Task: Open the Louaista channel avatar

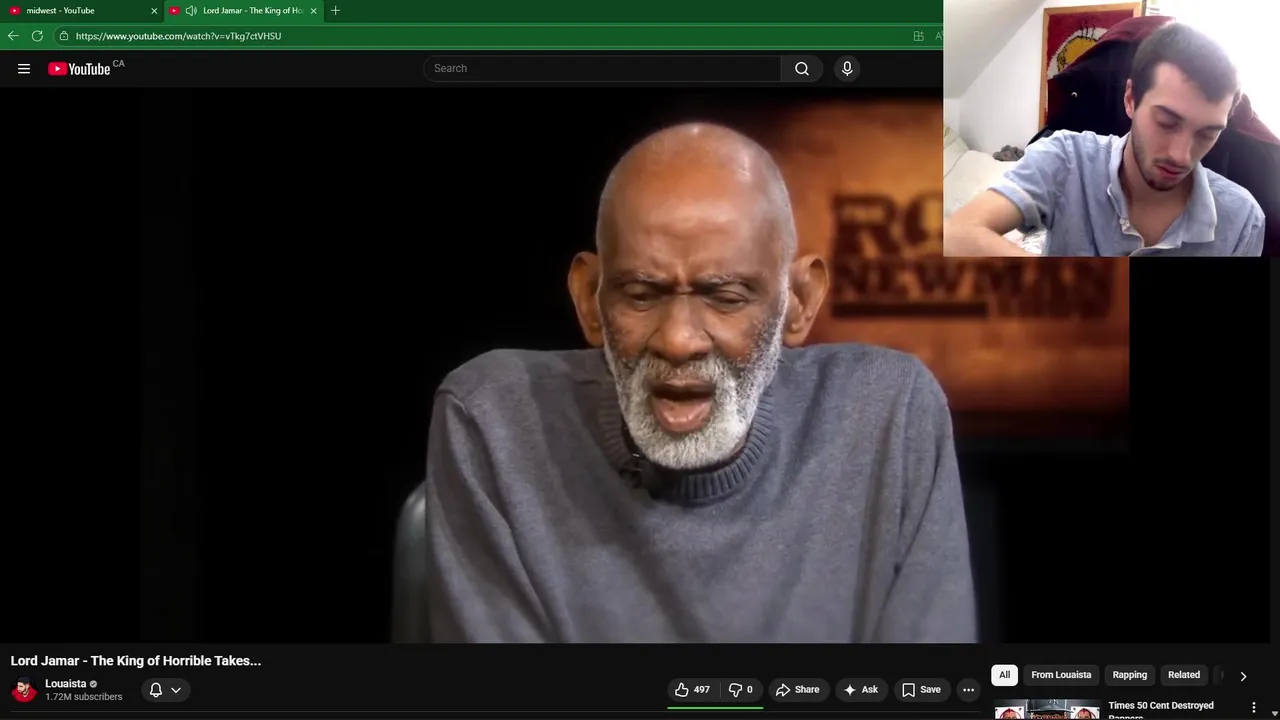Action: tap(24, 690)
